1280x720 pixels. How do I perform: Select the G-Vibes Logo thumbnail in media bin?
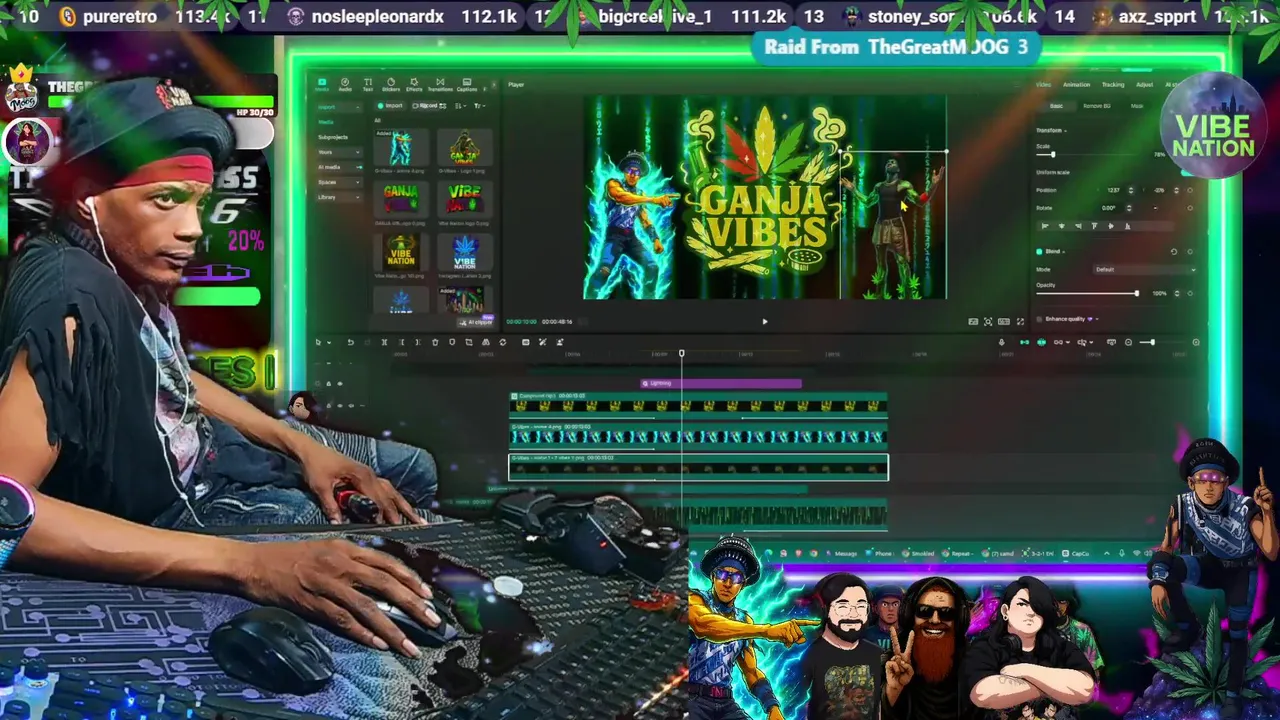pos(464,147)
